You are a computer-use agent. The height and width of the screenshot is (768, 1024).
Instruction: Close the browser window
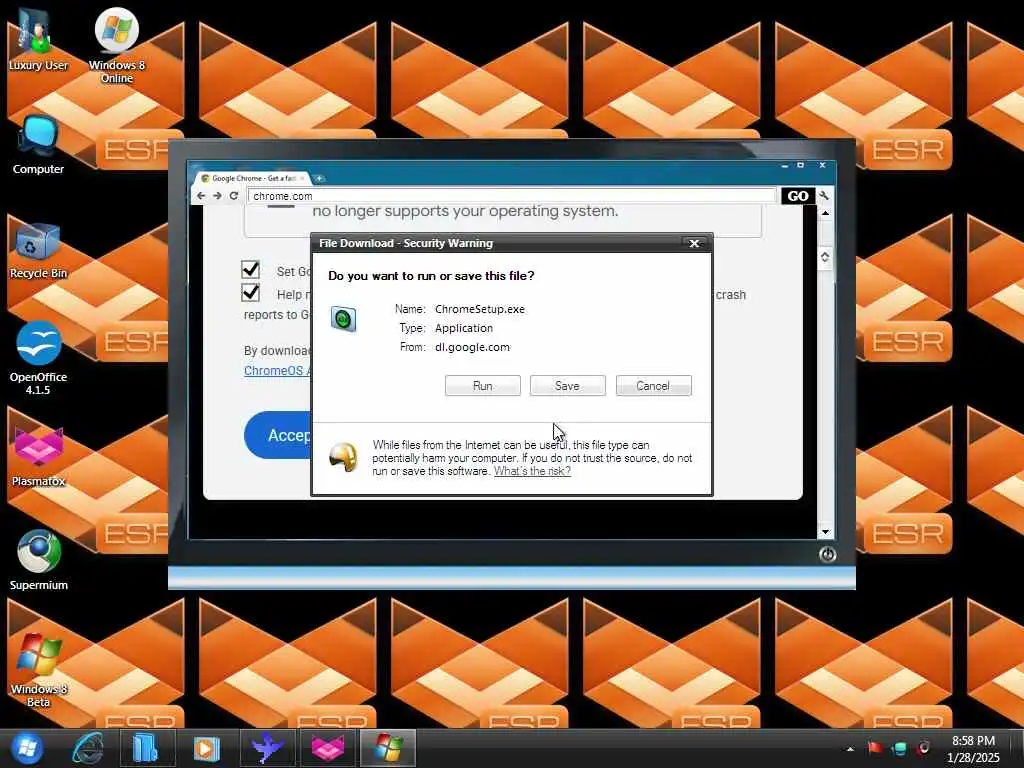[822, 166]
